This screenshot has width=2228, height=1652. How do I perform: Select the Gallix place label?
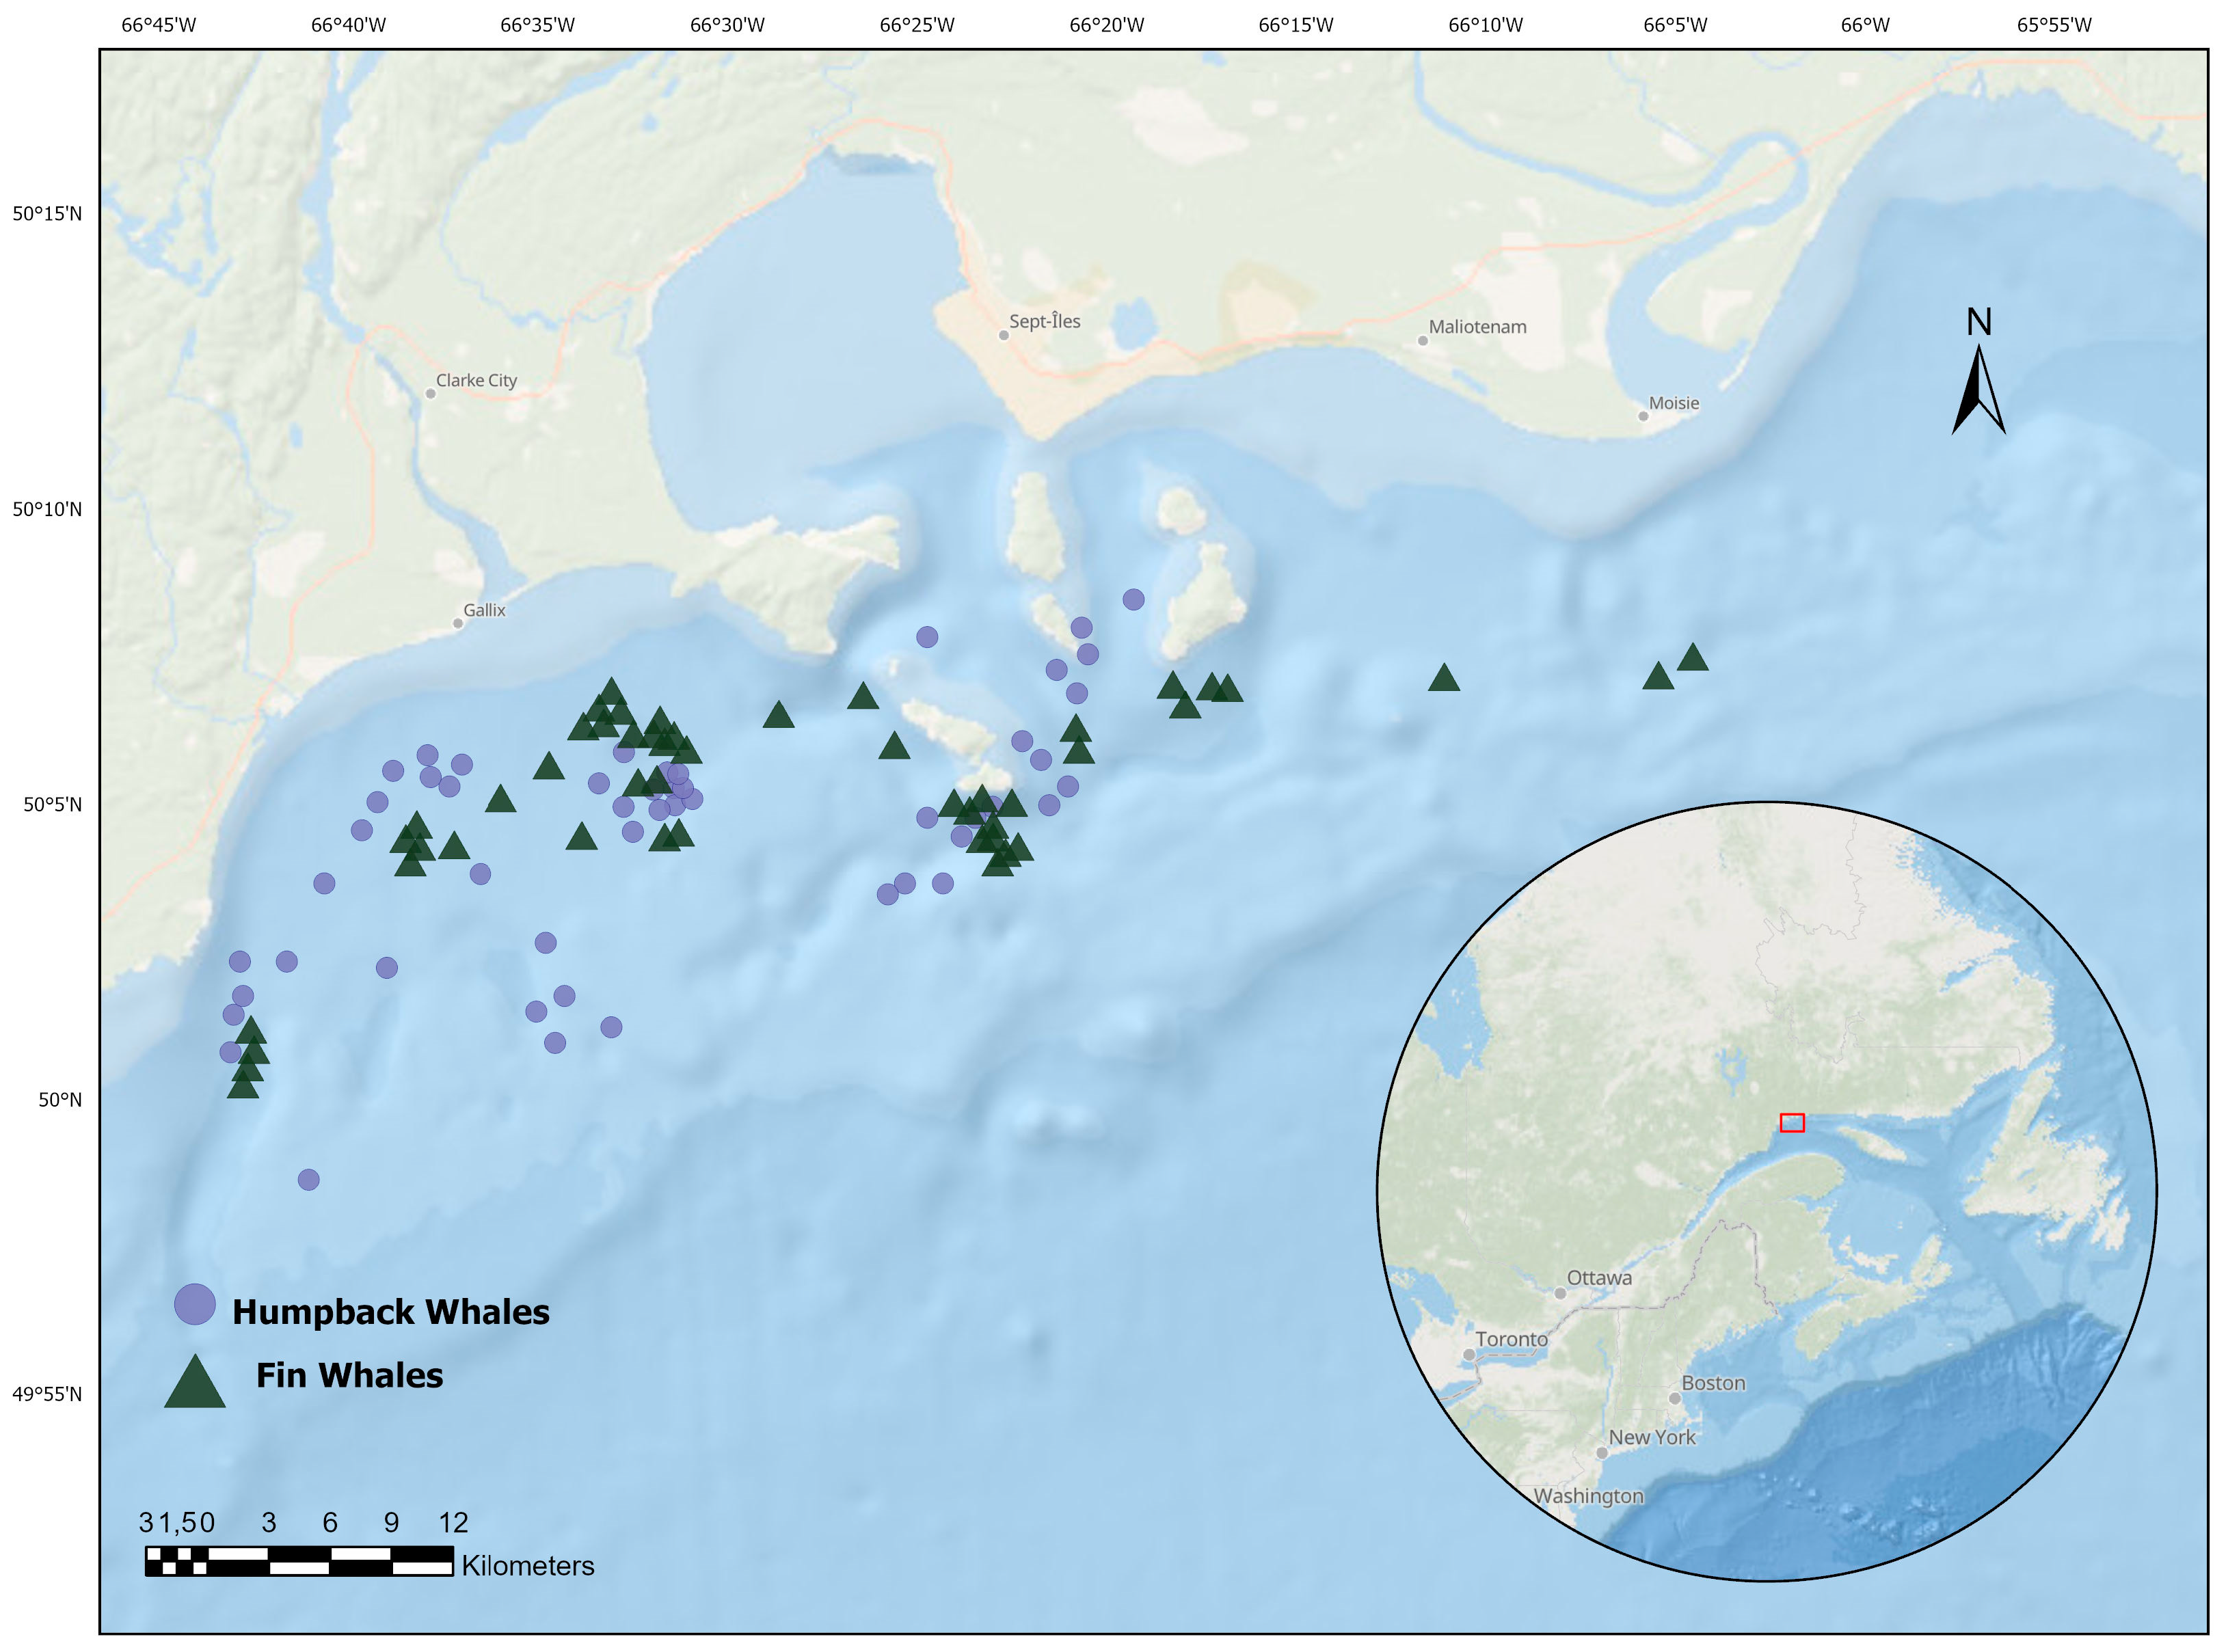point(484,611)
